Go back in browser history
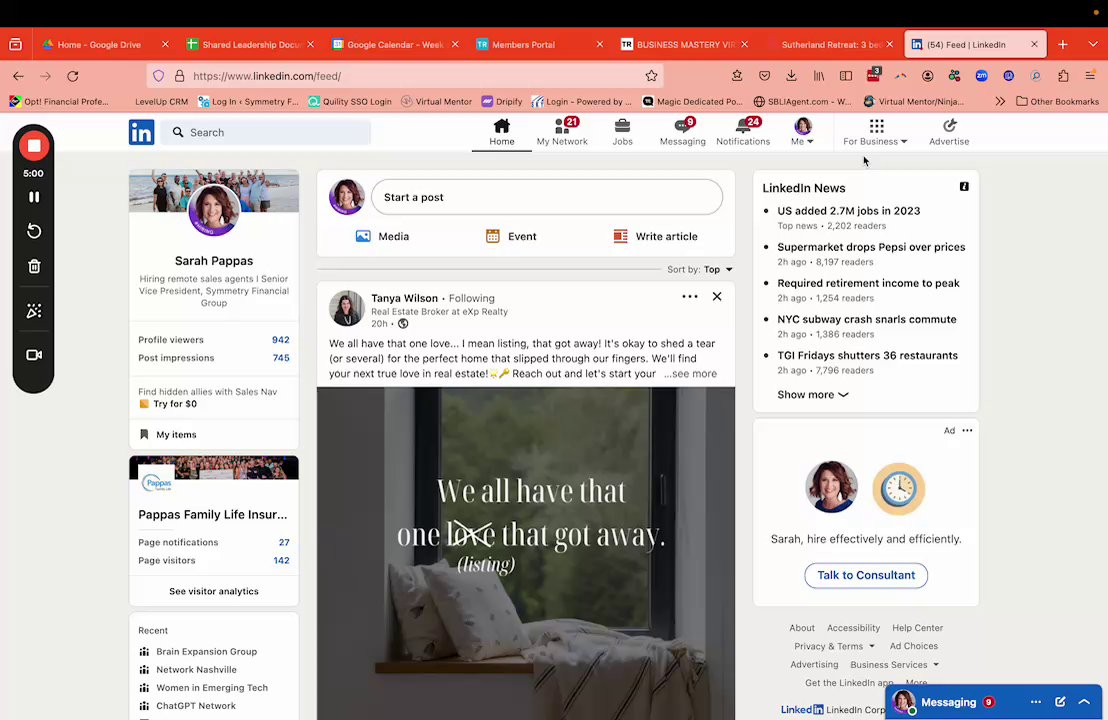The height and width of the screenshot is (720, 1108). (18, 76)
